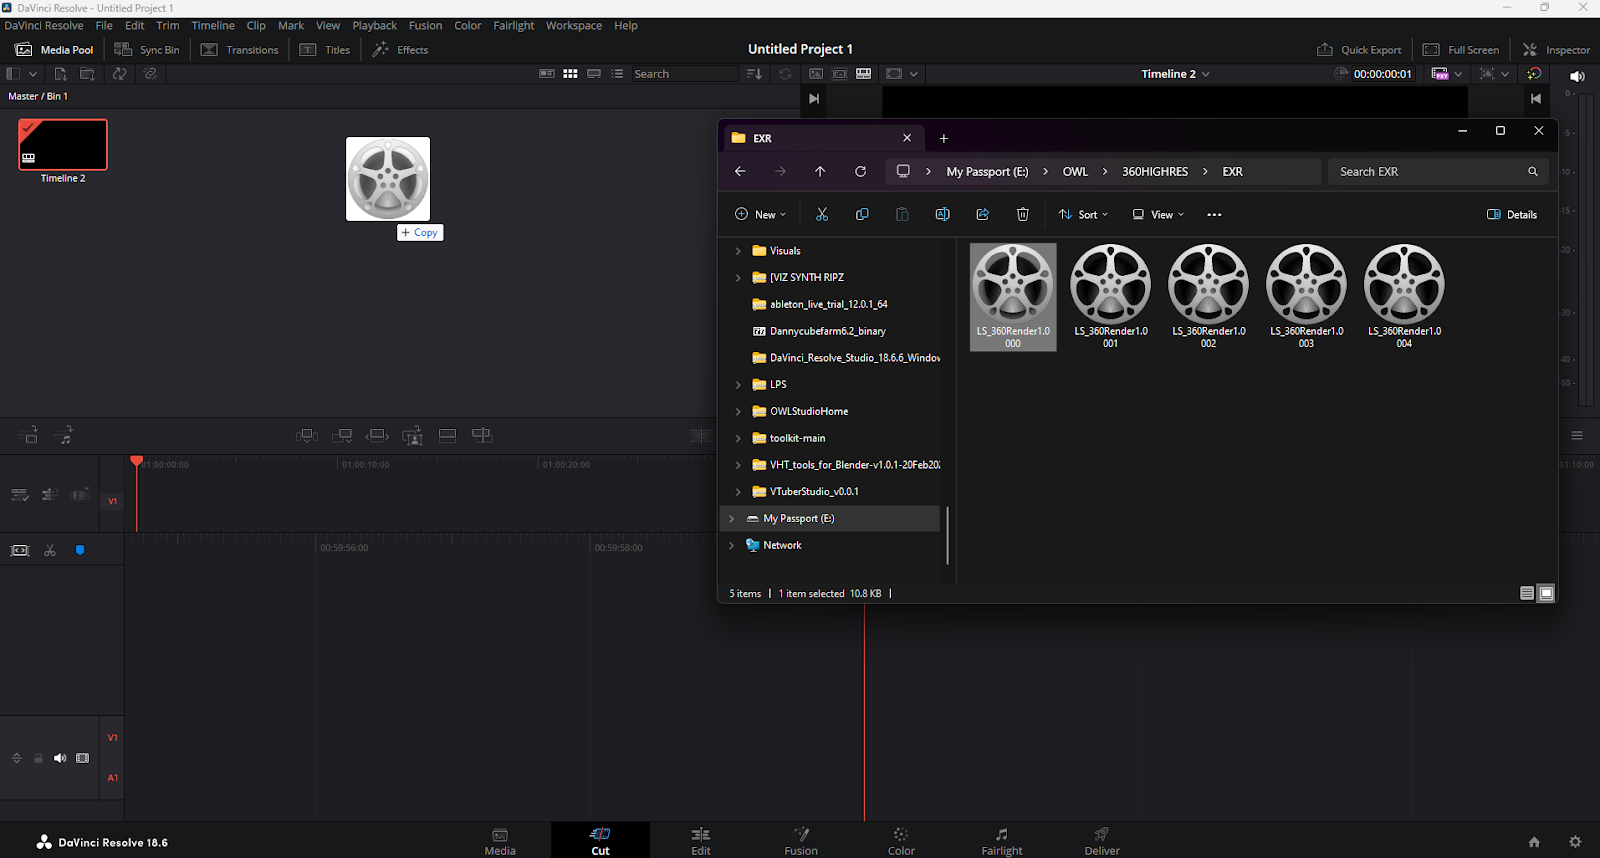1600x858 pixels.
Task: Open the Fairlight menu in the menu bar
Action: (513, 26)
